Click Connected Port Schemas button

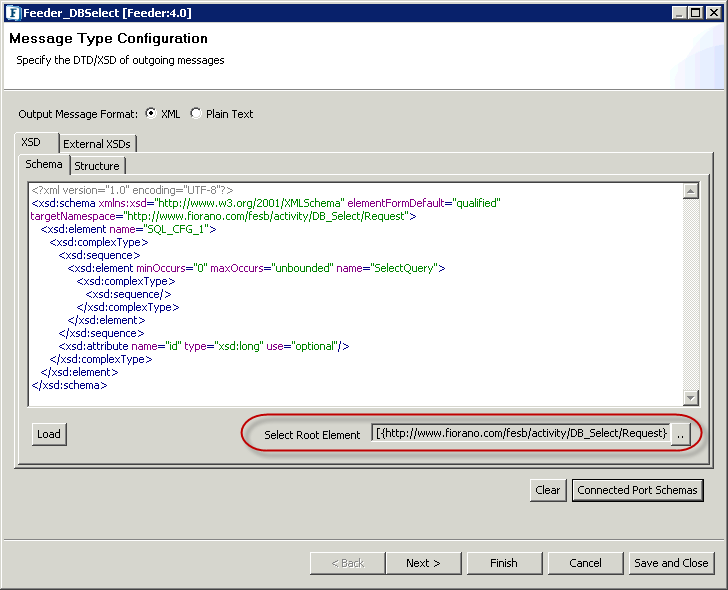(637, 490)
